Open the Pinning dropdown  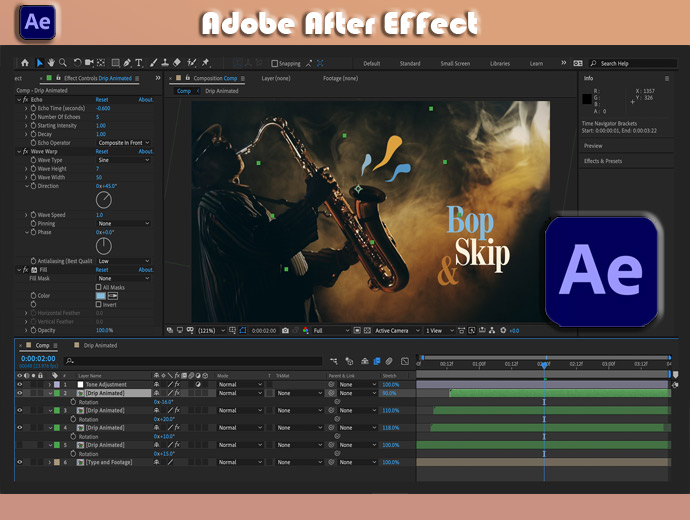[x=124, y=223]
